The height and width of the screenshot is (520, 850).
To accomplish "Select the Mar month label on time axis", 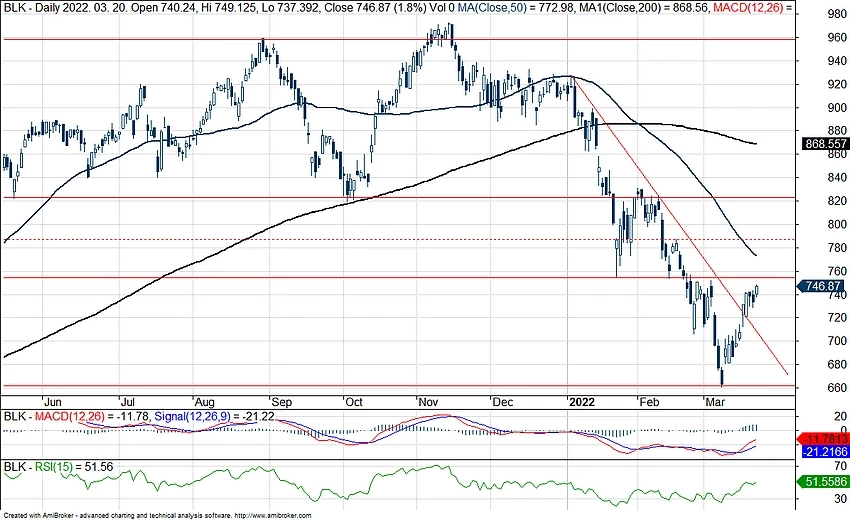I will click(x=715, y=402).
